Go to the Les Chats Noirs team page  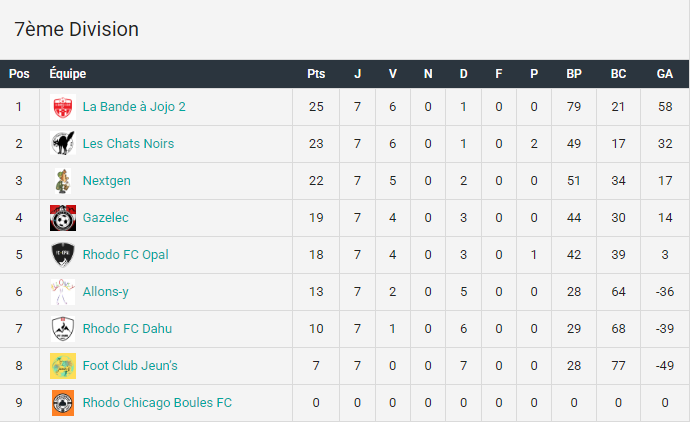[x=128, y=143]
